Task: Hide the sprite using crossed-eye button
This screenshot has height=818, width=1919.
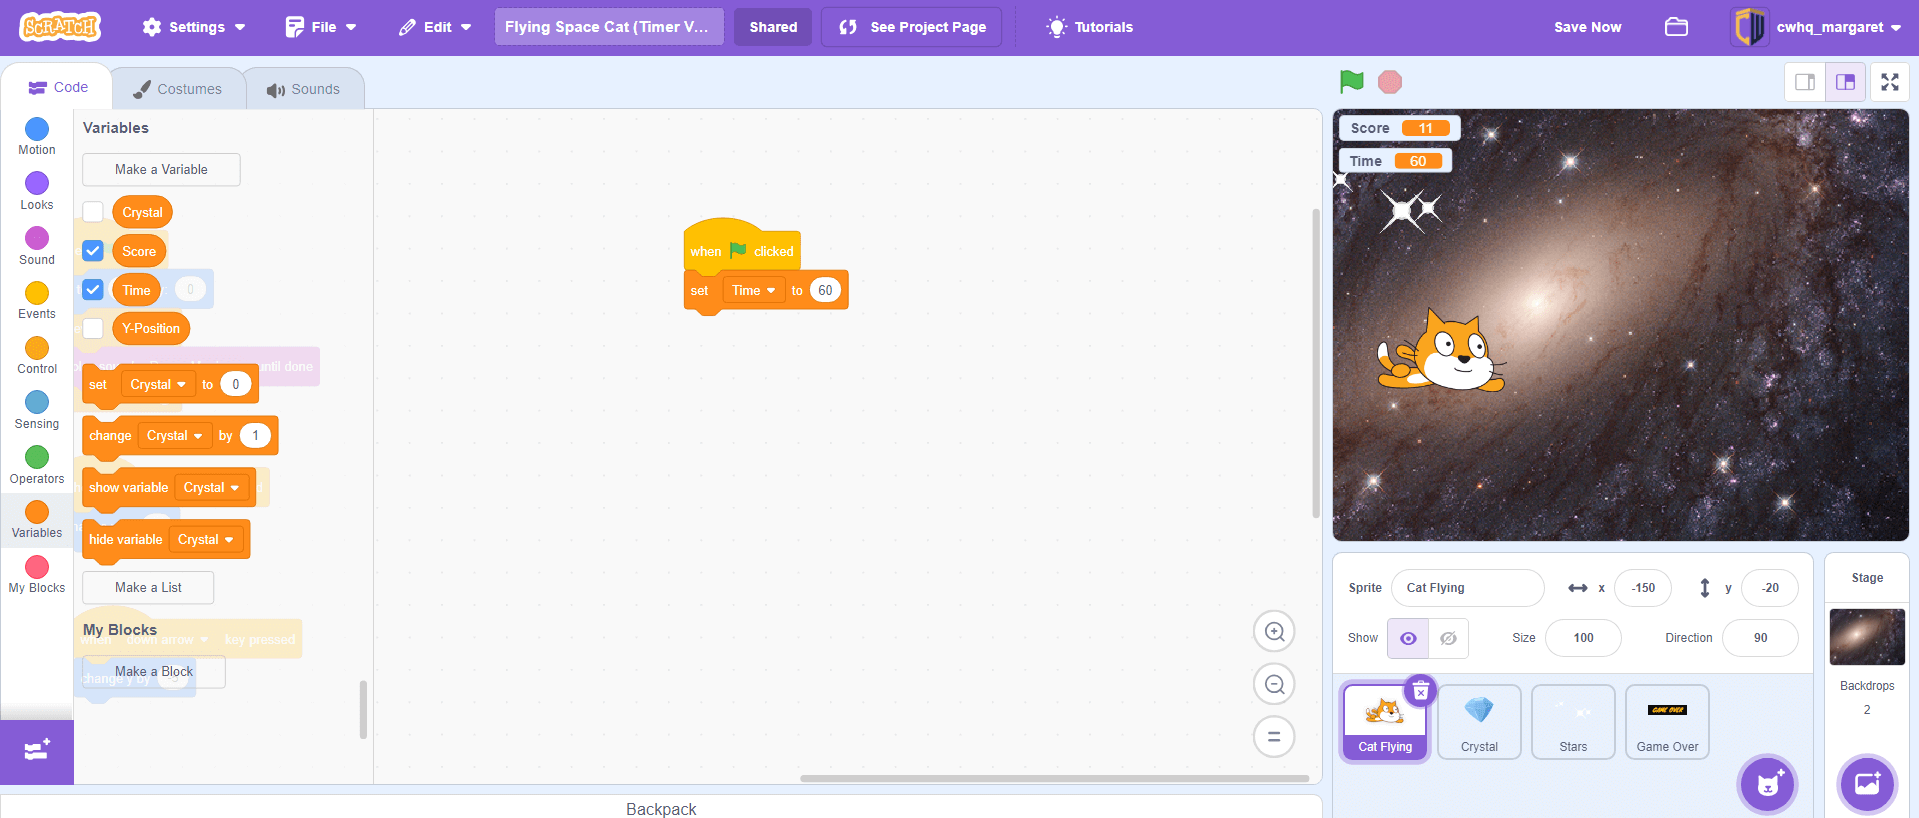Action: point(1448,638)
